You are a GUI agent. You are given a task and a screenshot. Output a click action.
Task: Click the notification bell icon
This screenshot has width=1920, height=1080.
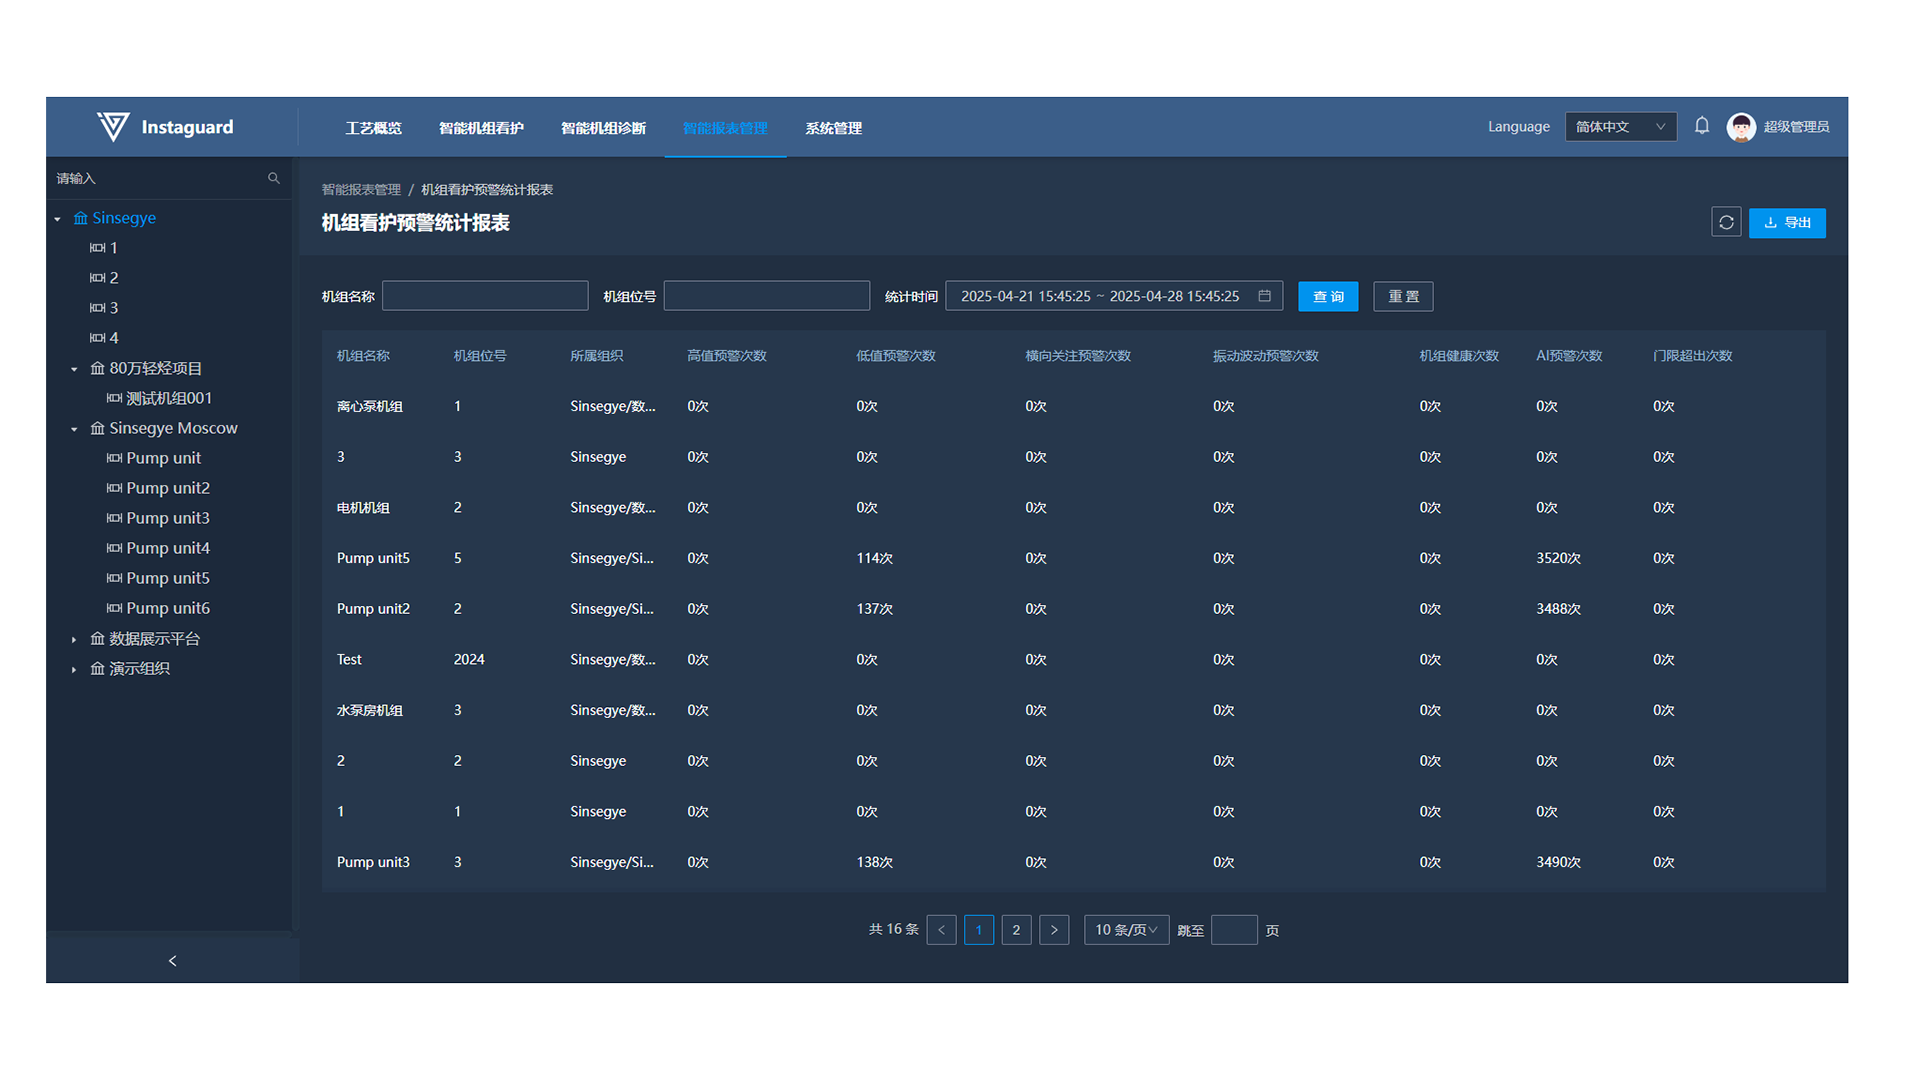tap(1701, 126)
